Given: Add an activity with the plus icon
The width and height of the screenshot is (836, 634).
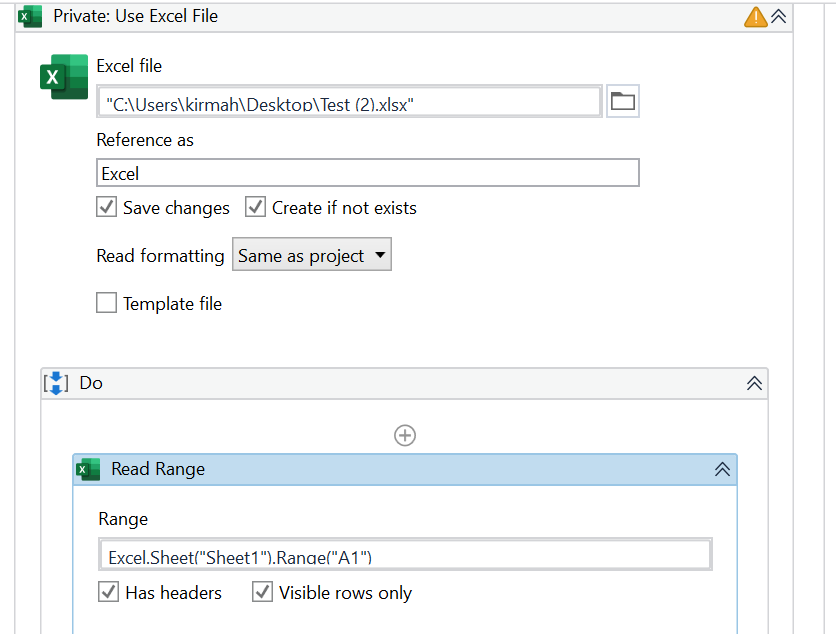Looking at the screenshot, I should pyautogui.click(x=405, y=435).
